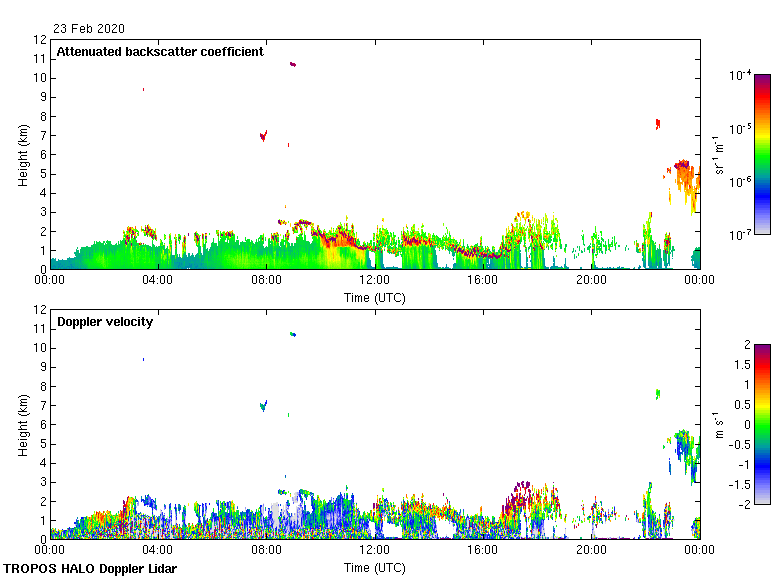Click the 10⁻⁴ label on backscatter color scale

(x=740, y=75)
